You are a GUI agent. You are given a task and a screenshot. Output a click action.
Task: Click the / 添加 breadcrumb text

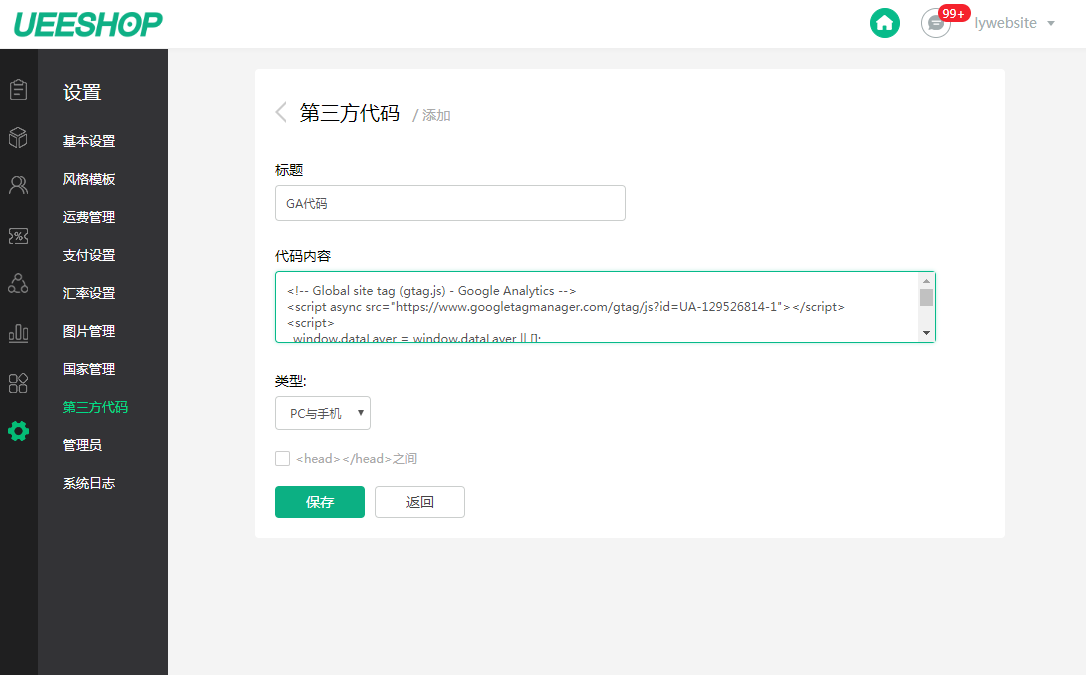coord(431,116)
